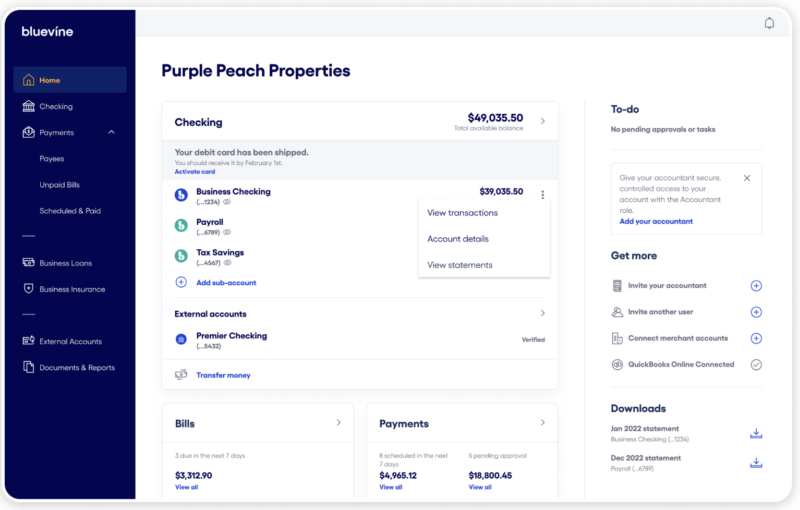The image size is (800, 510).
Task: Click the Activate card link
Action: [194, 172]
